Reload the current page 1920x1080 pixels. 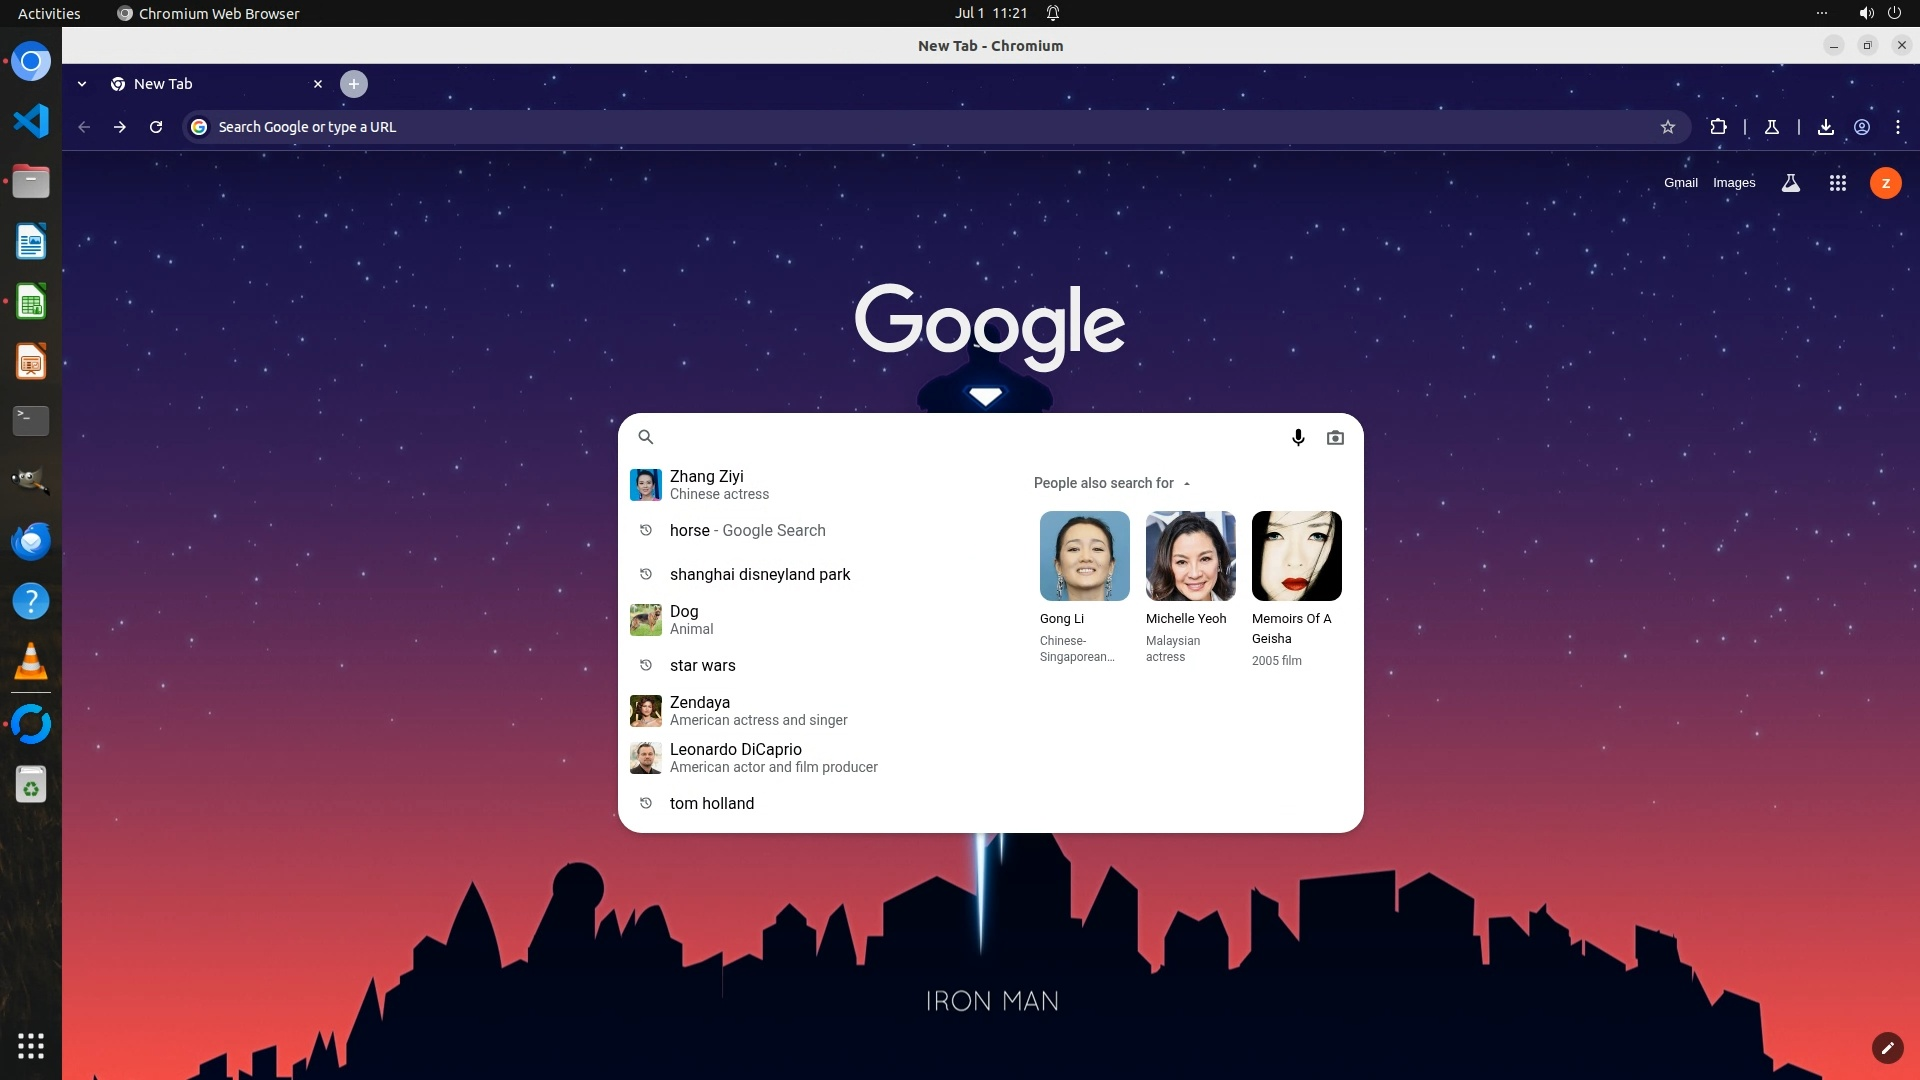[x=156, y=127]
